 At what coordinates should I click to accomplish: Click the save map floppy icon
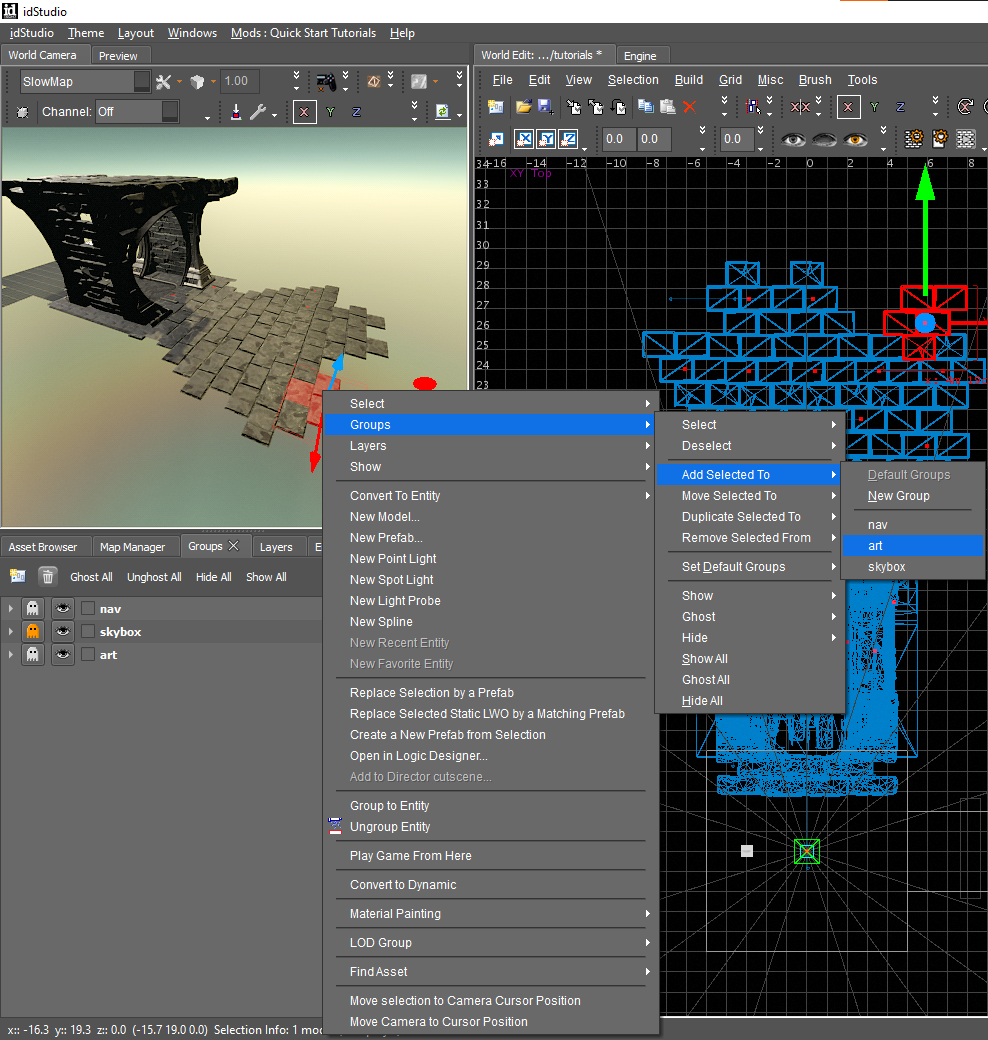pyautogui.click(x=546, y=106)
